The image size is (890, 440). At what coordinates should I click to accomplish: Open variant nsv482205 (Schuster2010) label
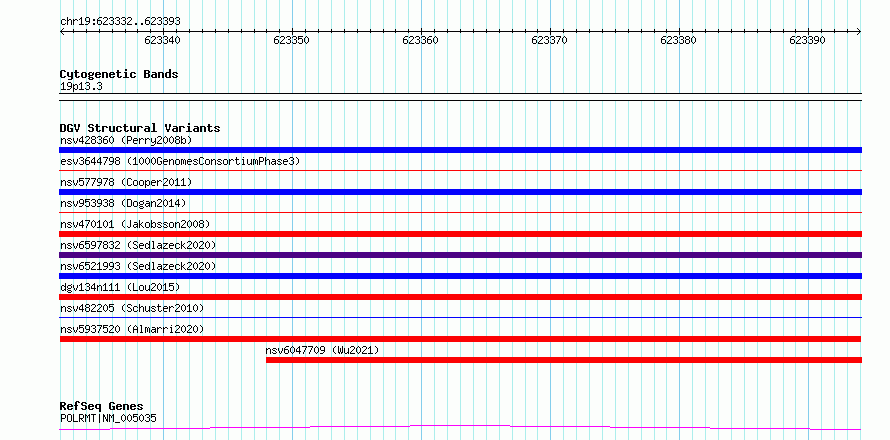click(x=132, y=308)
